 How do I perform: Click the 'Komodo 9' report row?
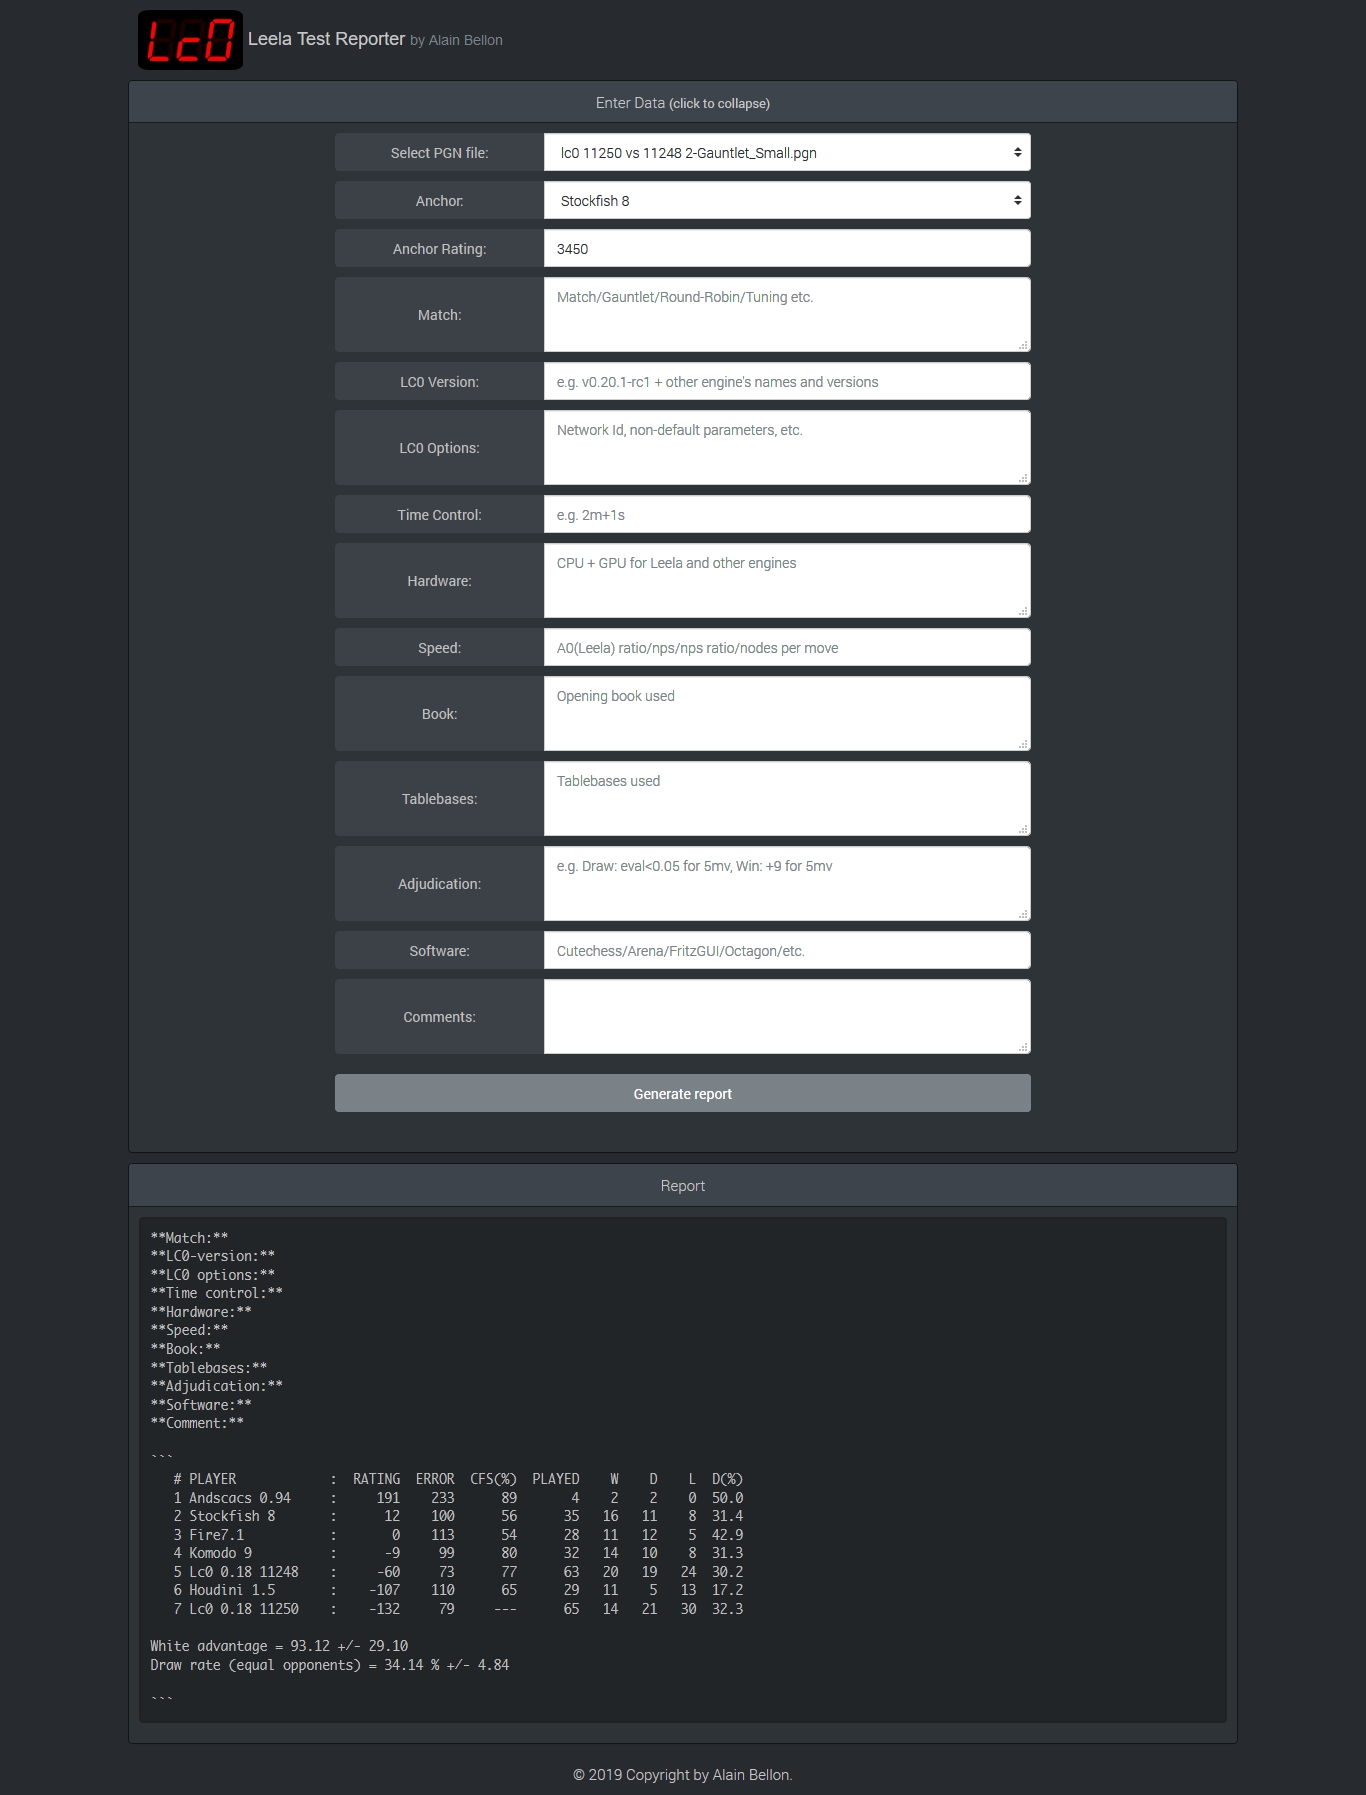pos(458,1553)
